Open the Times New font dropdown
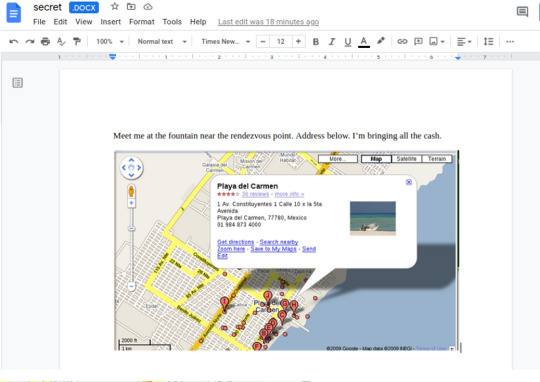Viewport: 540px width, 382px height. 225,42
